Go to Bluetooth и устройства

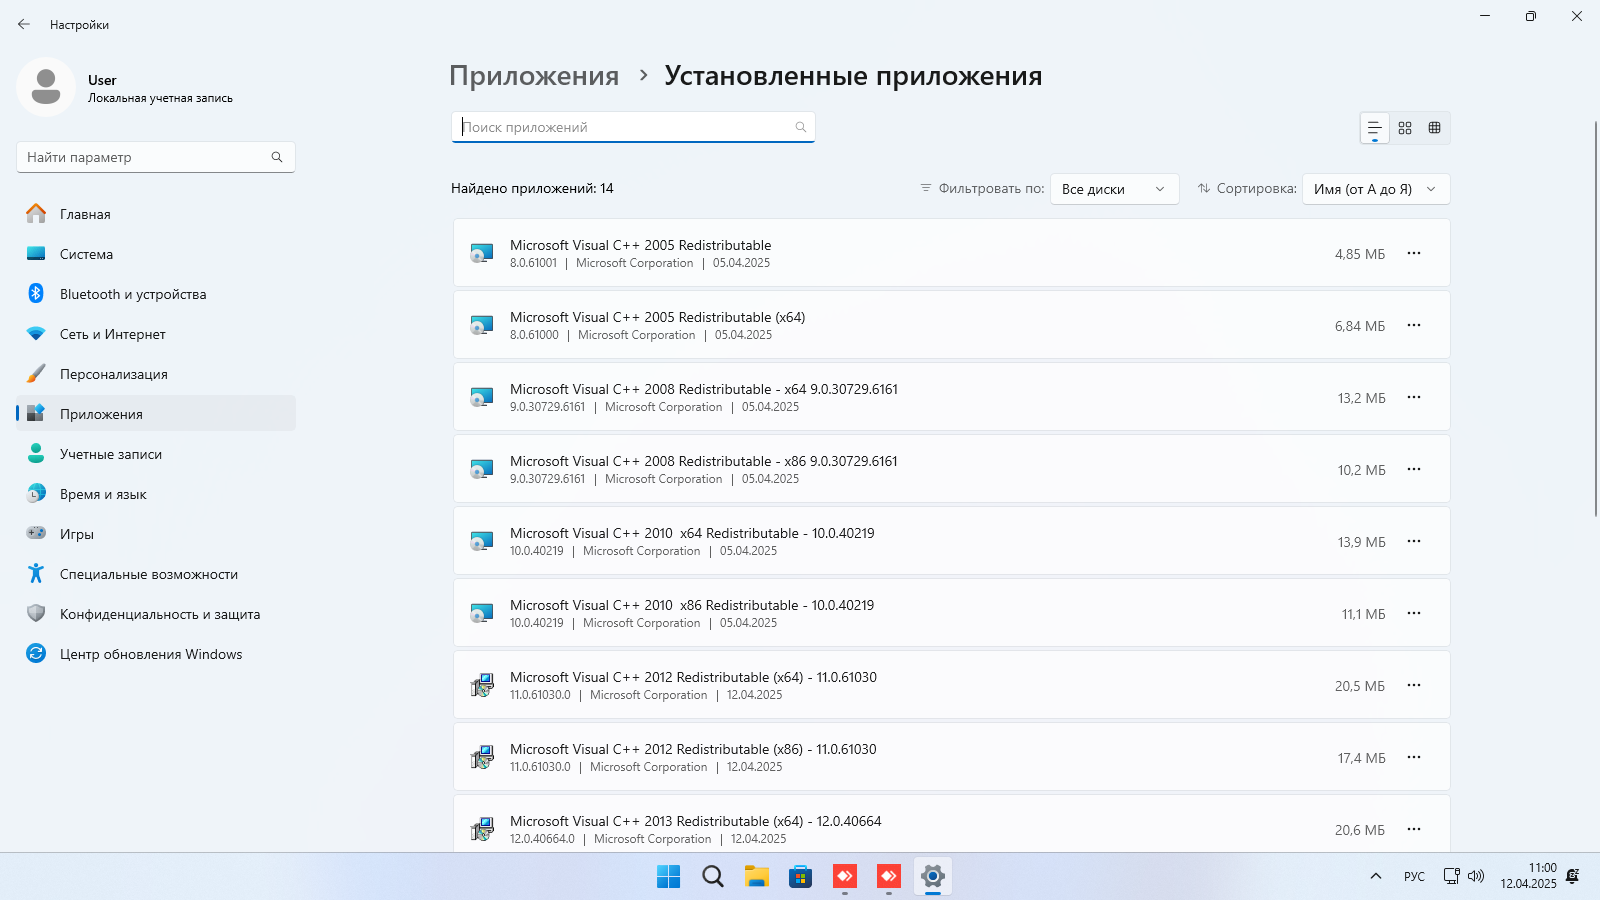(156, 294)
